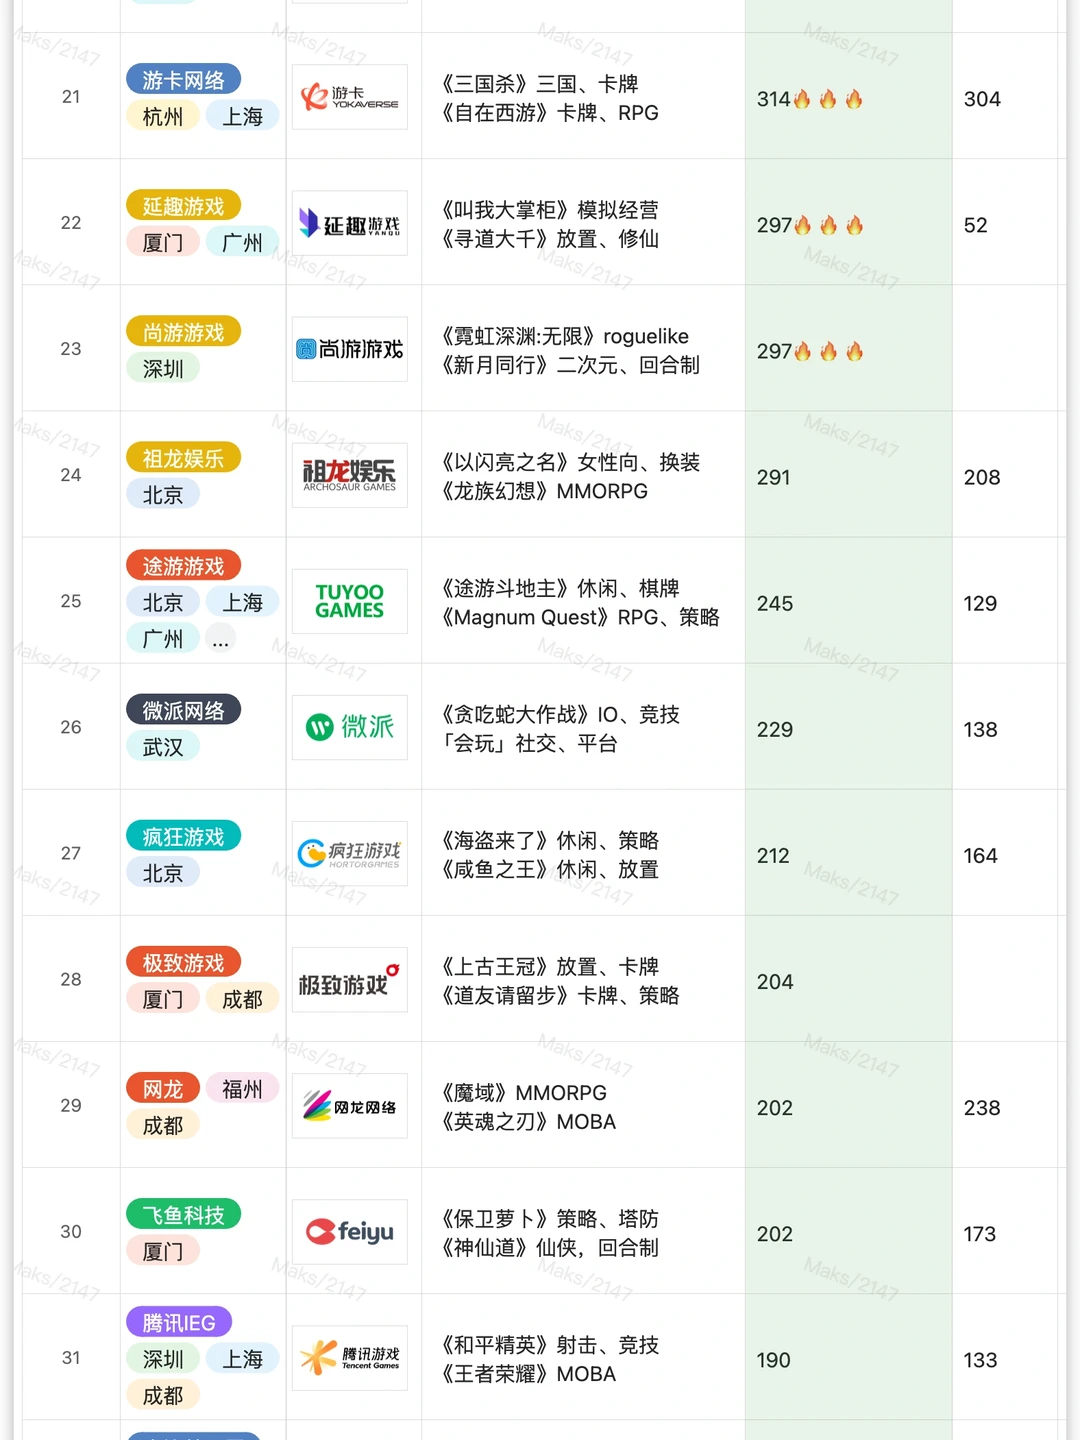The image size is (1080, 1440).
Task: Click the 297 cell for 尚游游戏
Action: click(848, 348)
